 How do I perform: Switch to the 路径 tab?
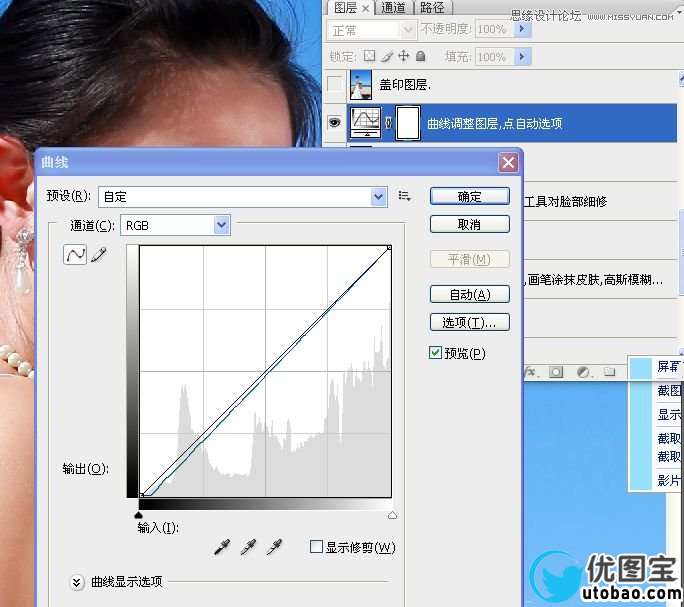(x=432, y=7)
